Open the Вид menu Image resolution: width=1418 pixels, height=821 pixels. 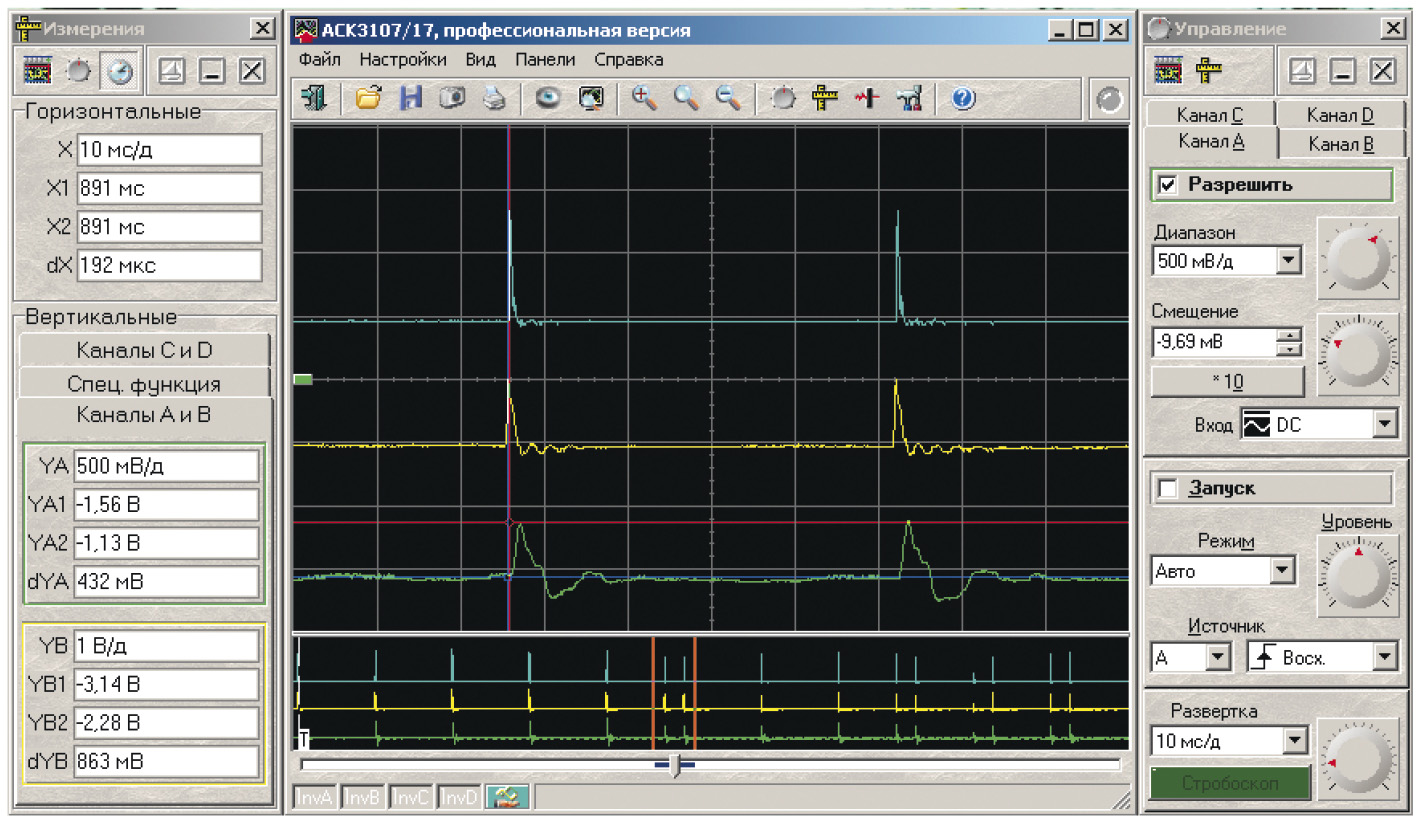(481, 59)
